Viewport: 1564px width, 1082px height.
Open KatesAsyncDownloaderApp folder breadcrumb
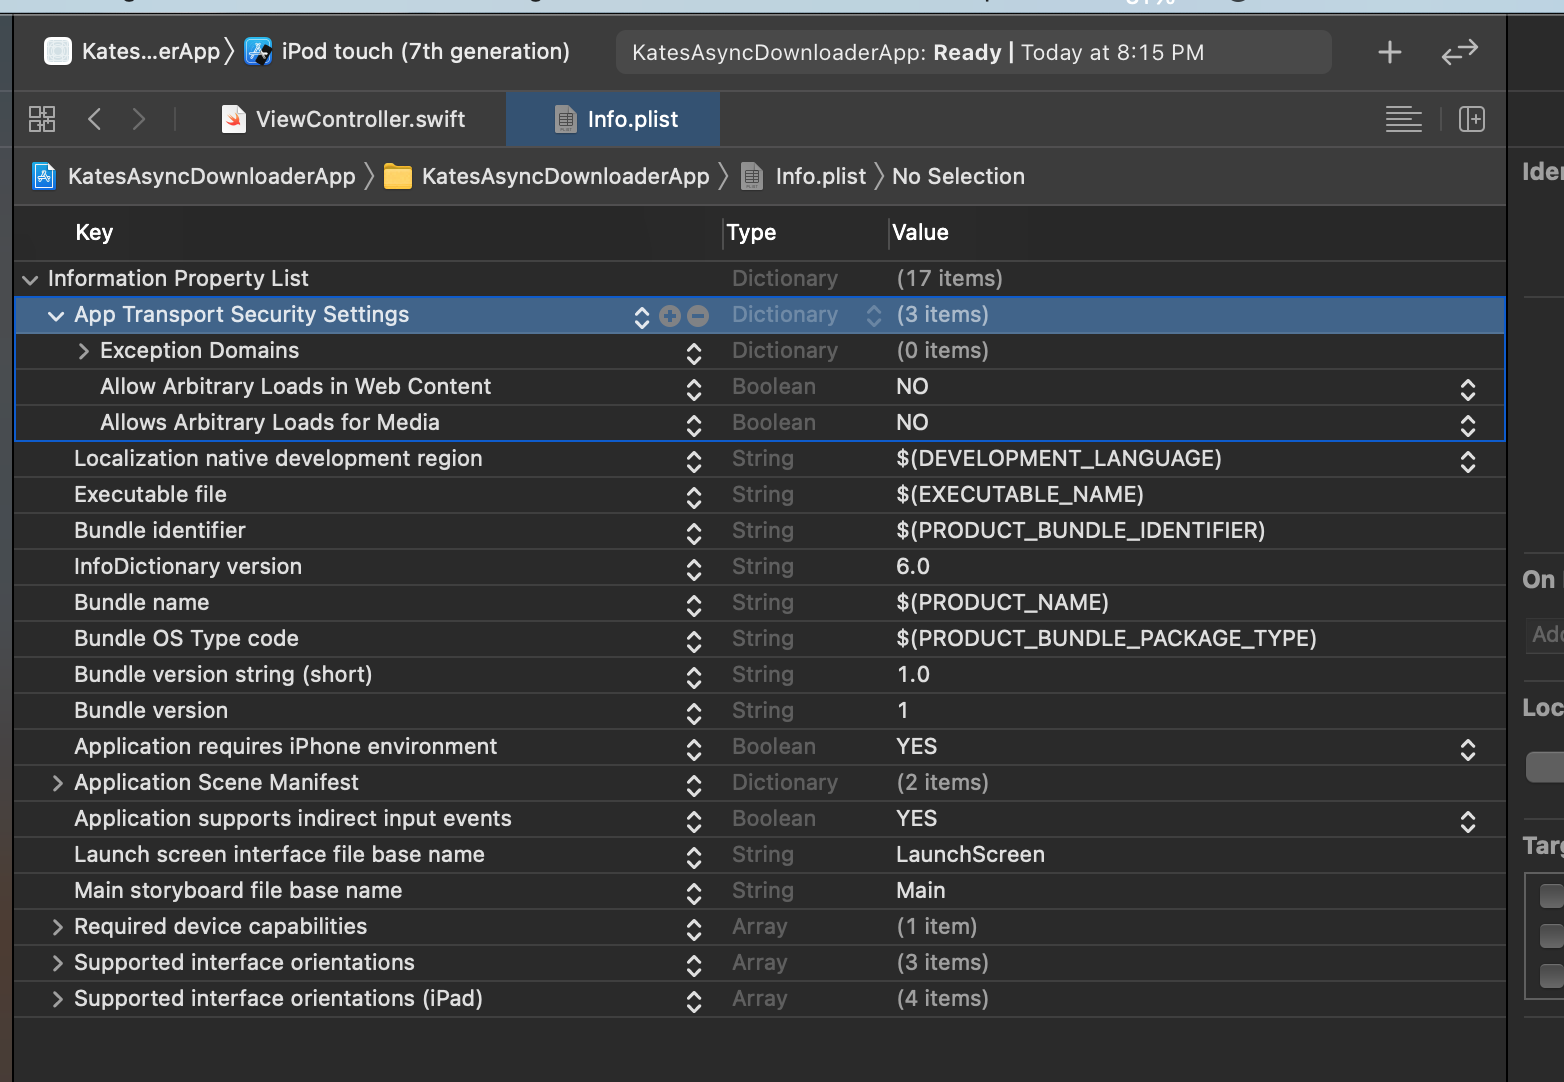pyautogui.click(x=566, y=176)
